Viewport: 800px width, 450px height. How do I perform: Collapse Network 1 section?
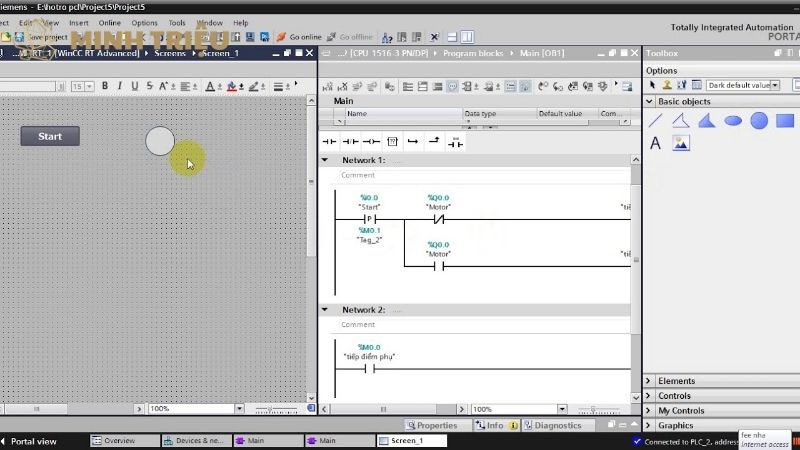coord(325,160)
